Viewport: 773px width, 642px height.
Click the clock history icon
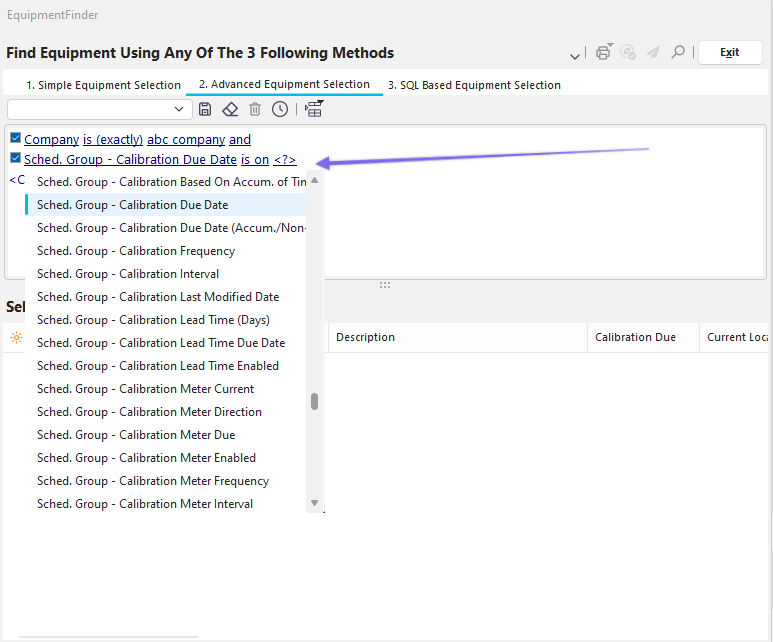(x=280, y=109)
